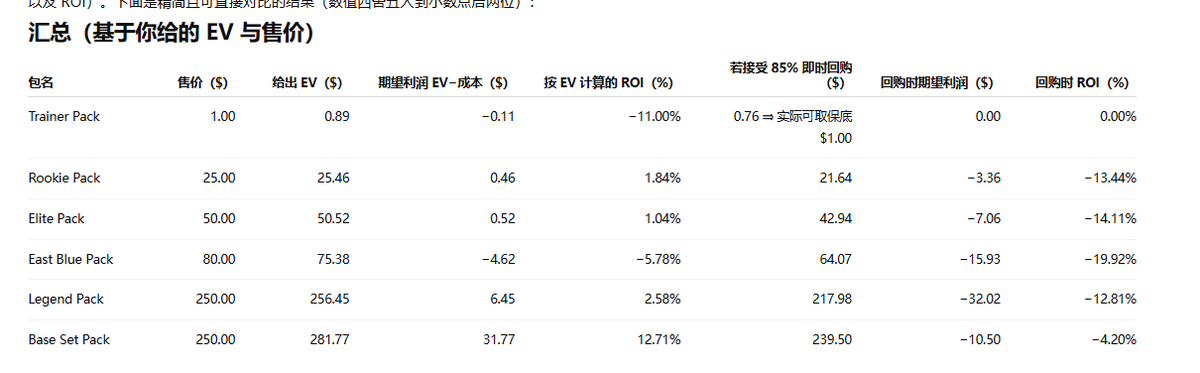Screen dimensions: 1200x373
Task: Click Base Set Pack EV value 281.77
Action: point(329,340)
